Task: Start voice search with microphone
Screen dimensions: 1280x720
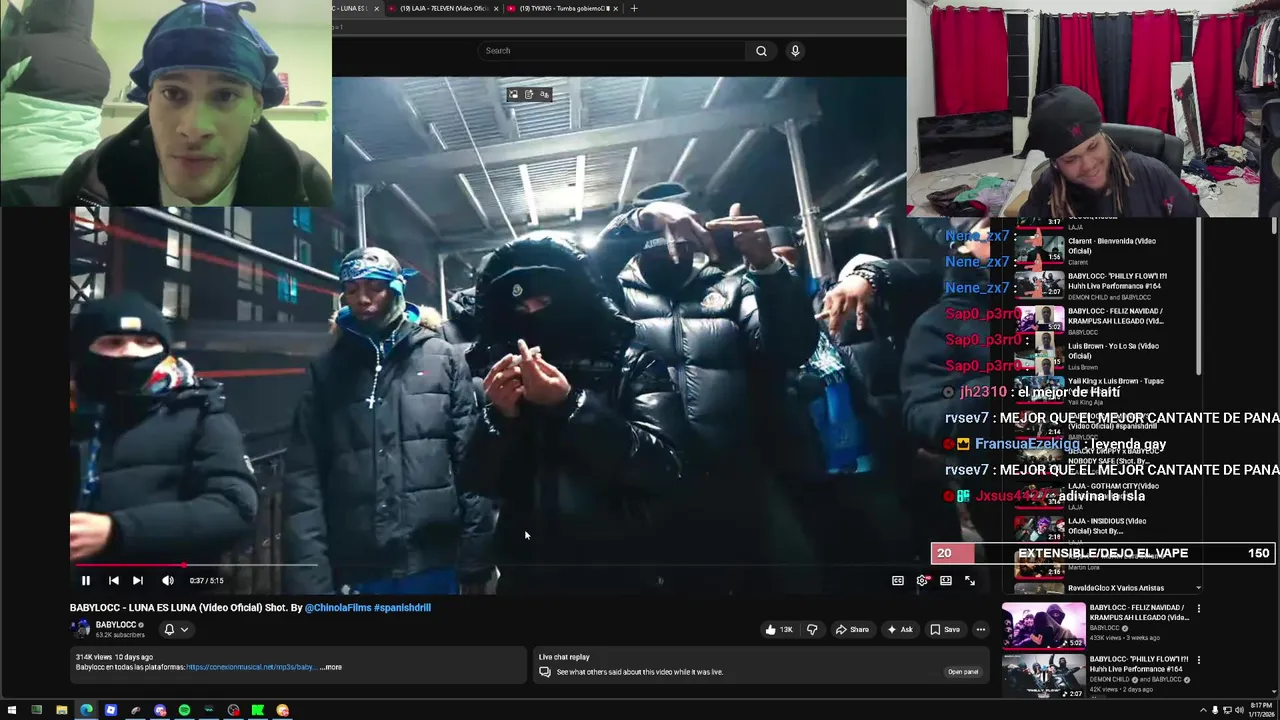Action: 795,50
